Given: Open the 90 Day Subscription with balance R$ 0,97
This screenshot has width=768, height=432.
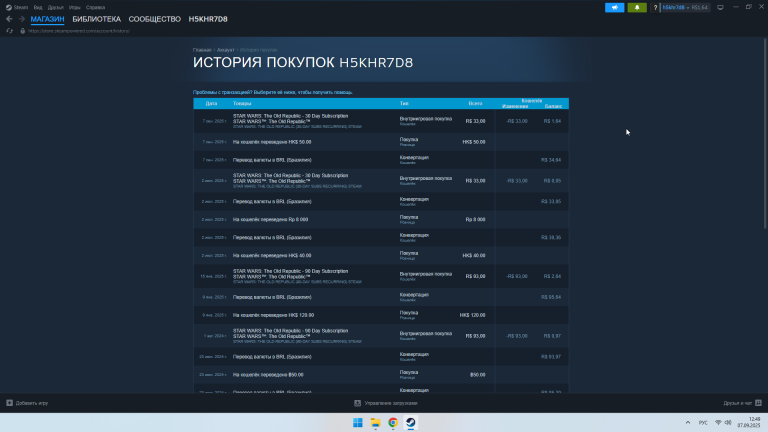Looking at the screenshot, I should (x=381, y=336).
